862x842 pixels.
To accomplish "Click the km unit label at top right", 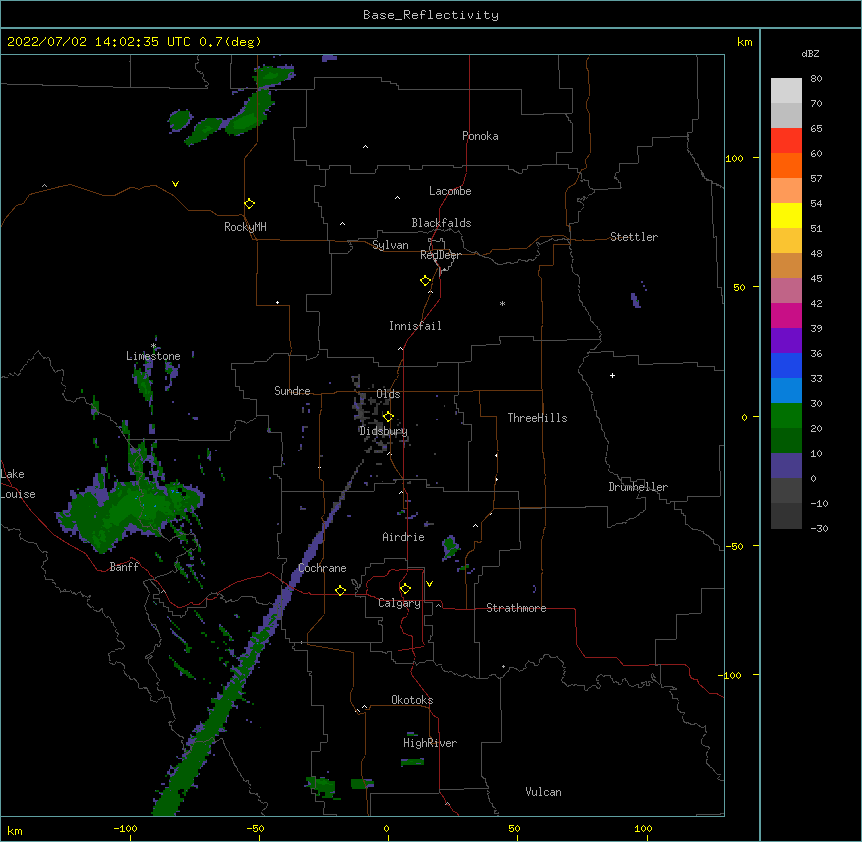I will (x=745, y=42).
